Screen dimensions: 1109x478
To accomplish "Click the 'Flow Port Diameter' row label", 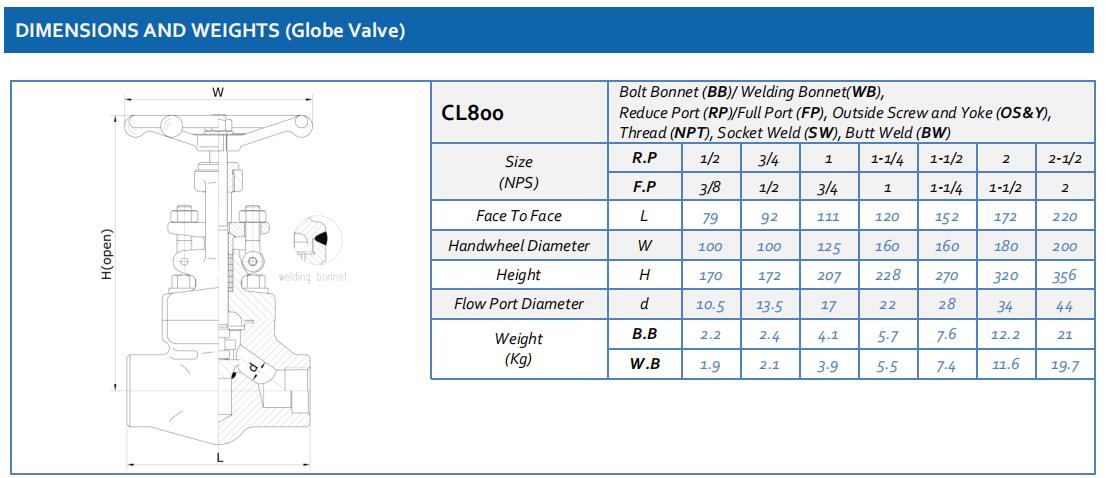I will [x=518, y=304].
